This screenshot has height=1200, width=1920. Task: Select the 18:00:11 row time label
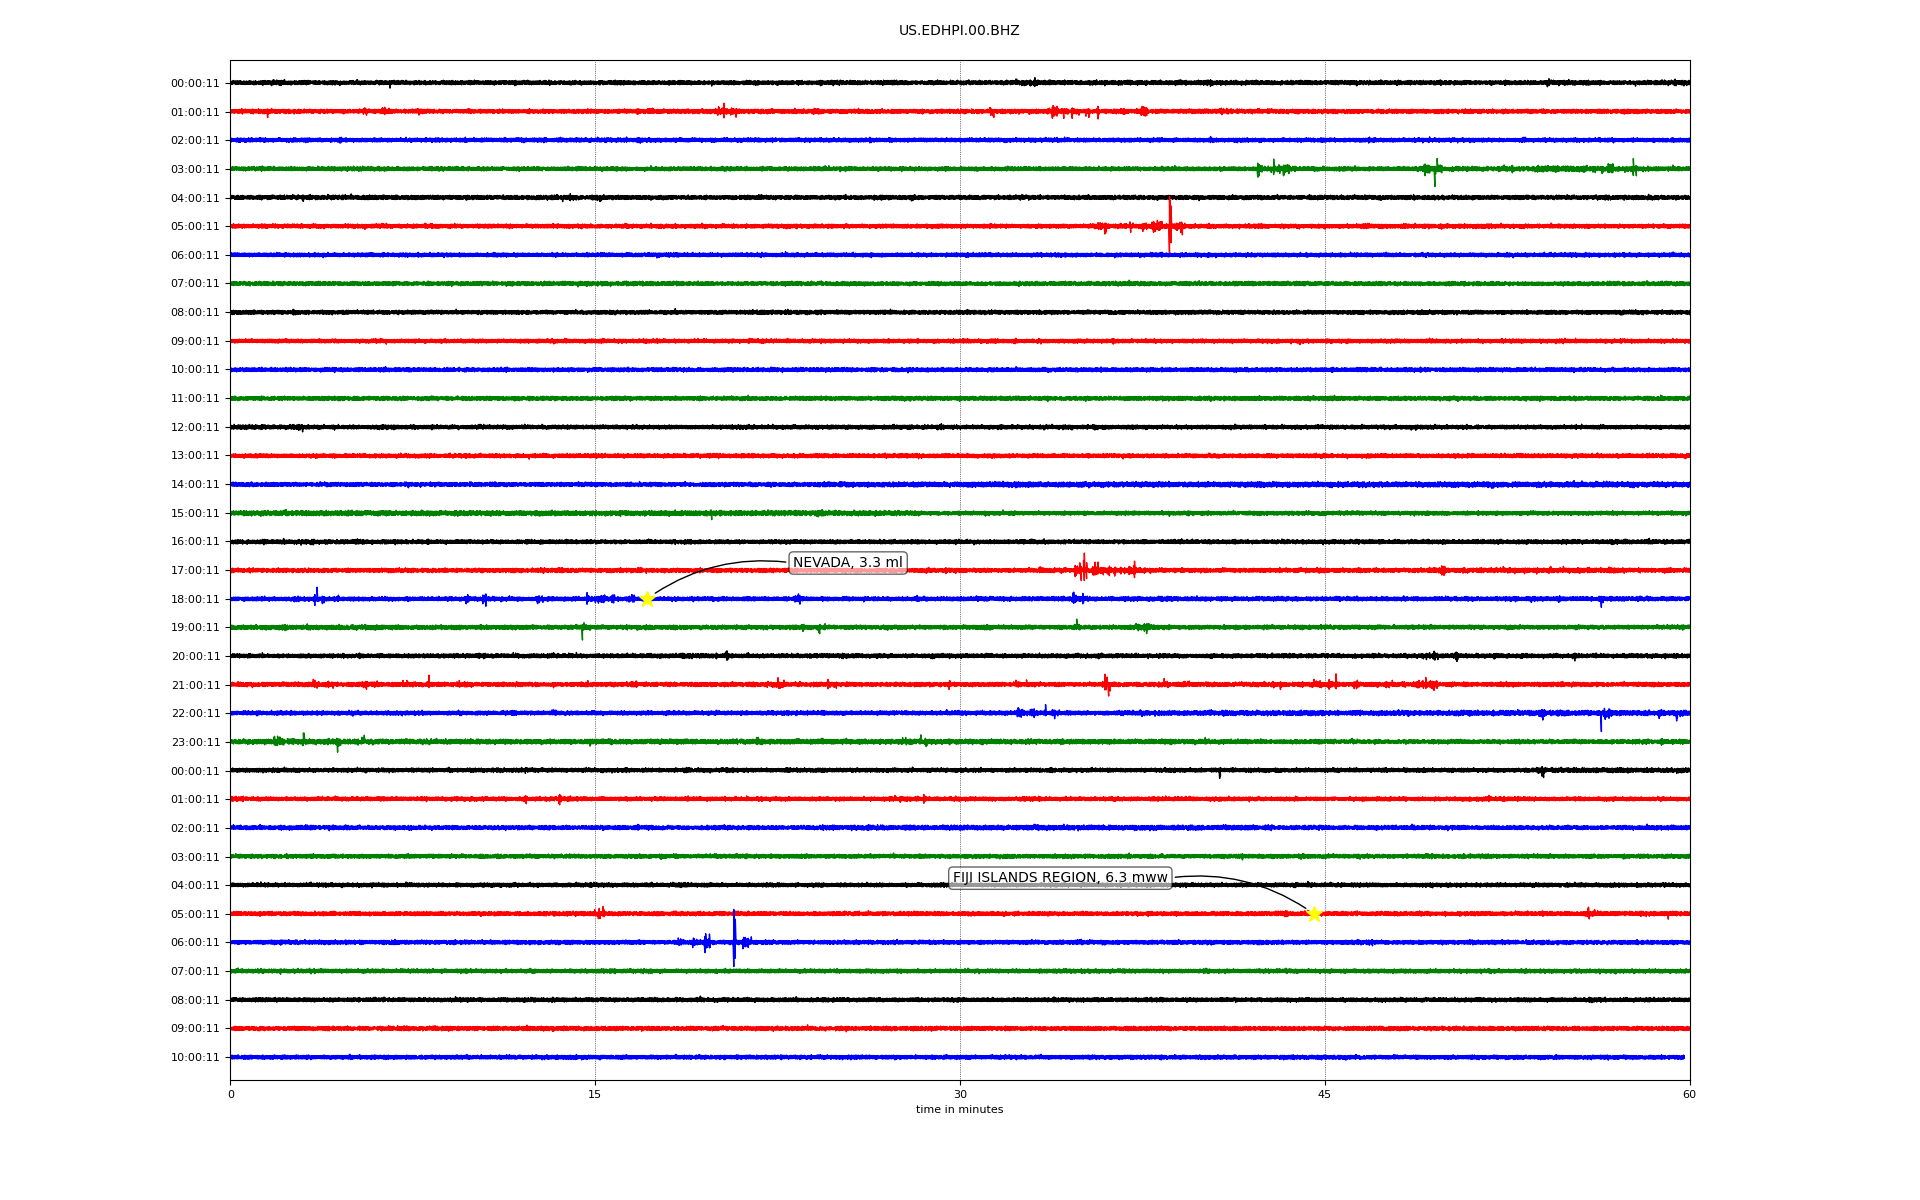(195, 600)
